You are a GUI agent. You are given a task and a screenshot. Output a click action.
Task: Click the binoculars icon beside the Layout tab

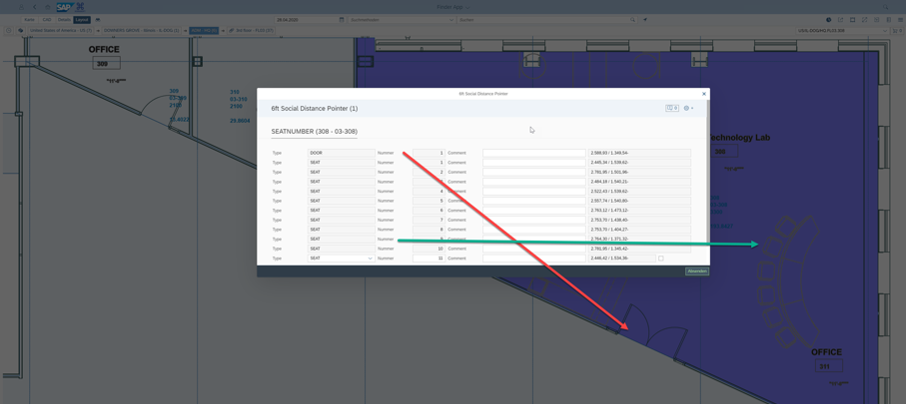(x=97, y=20)
